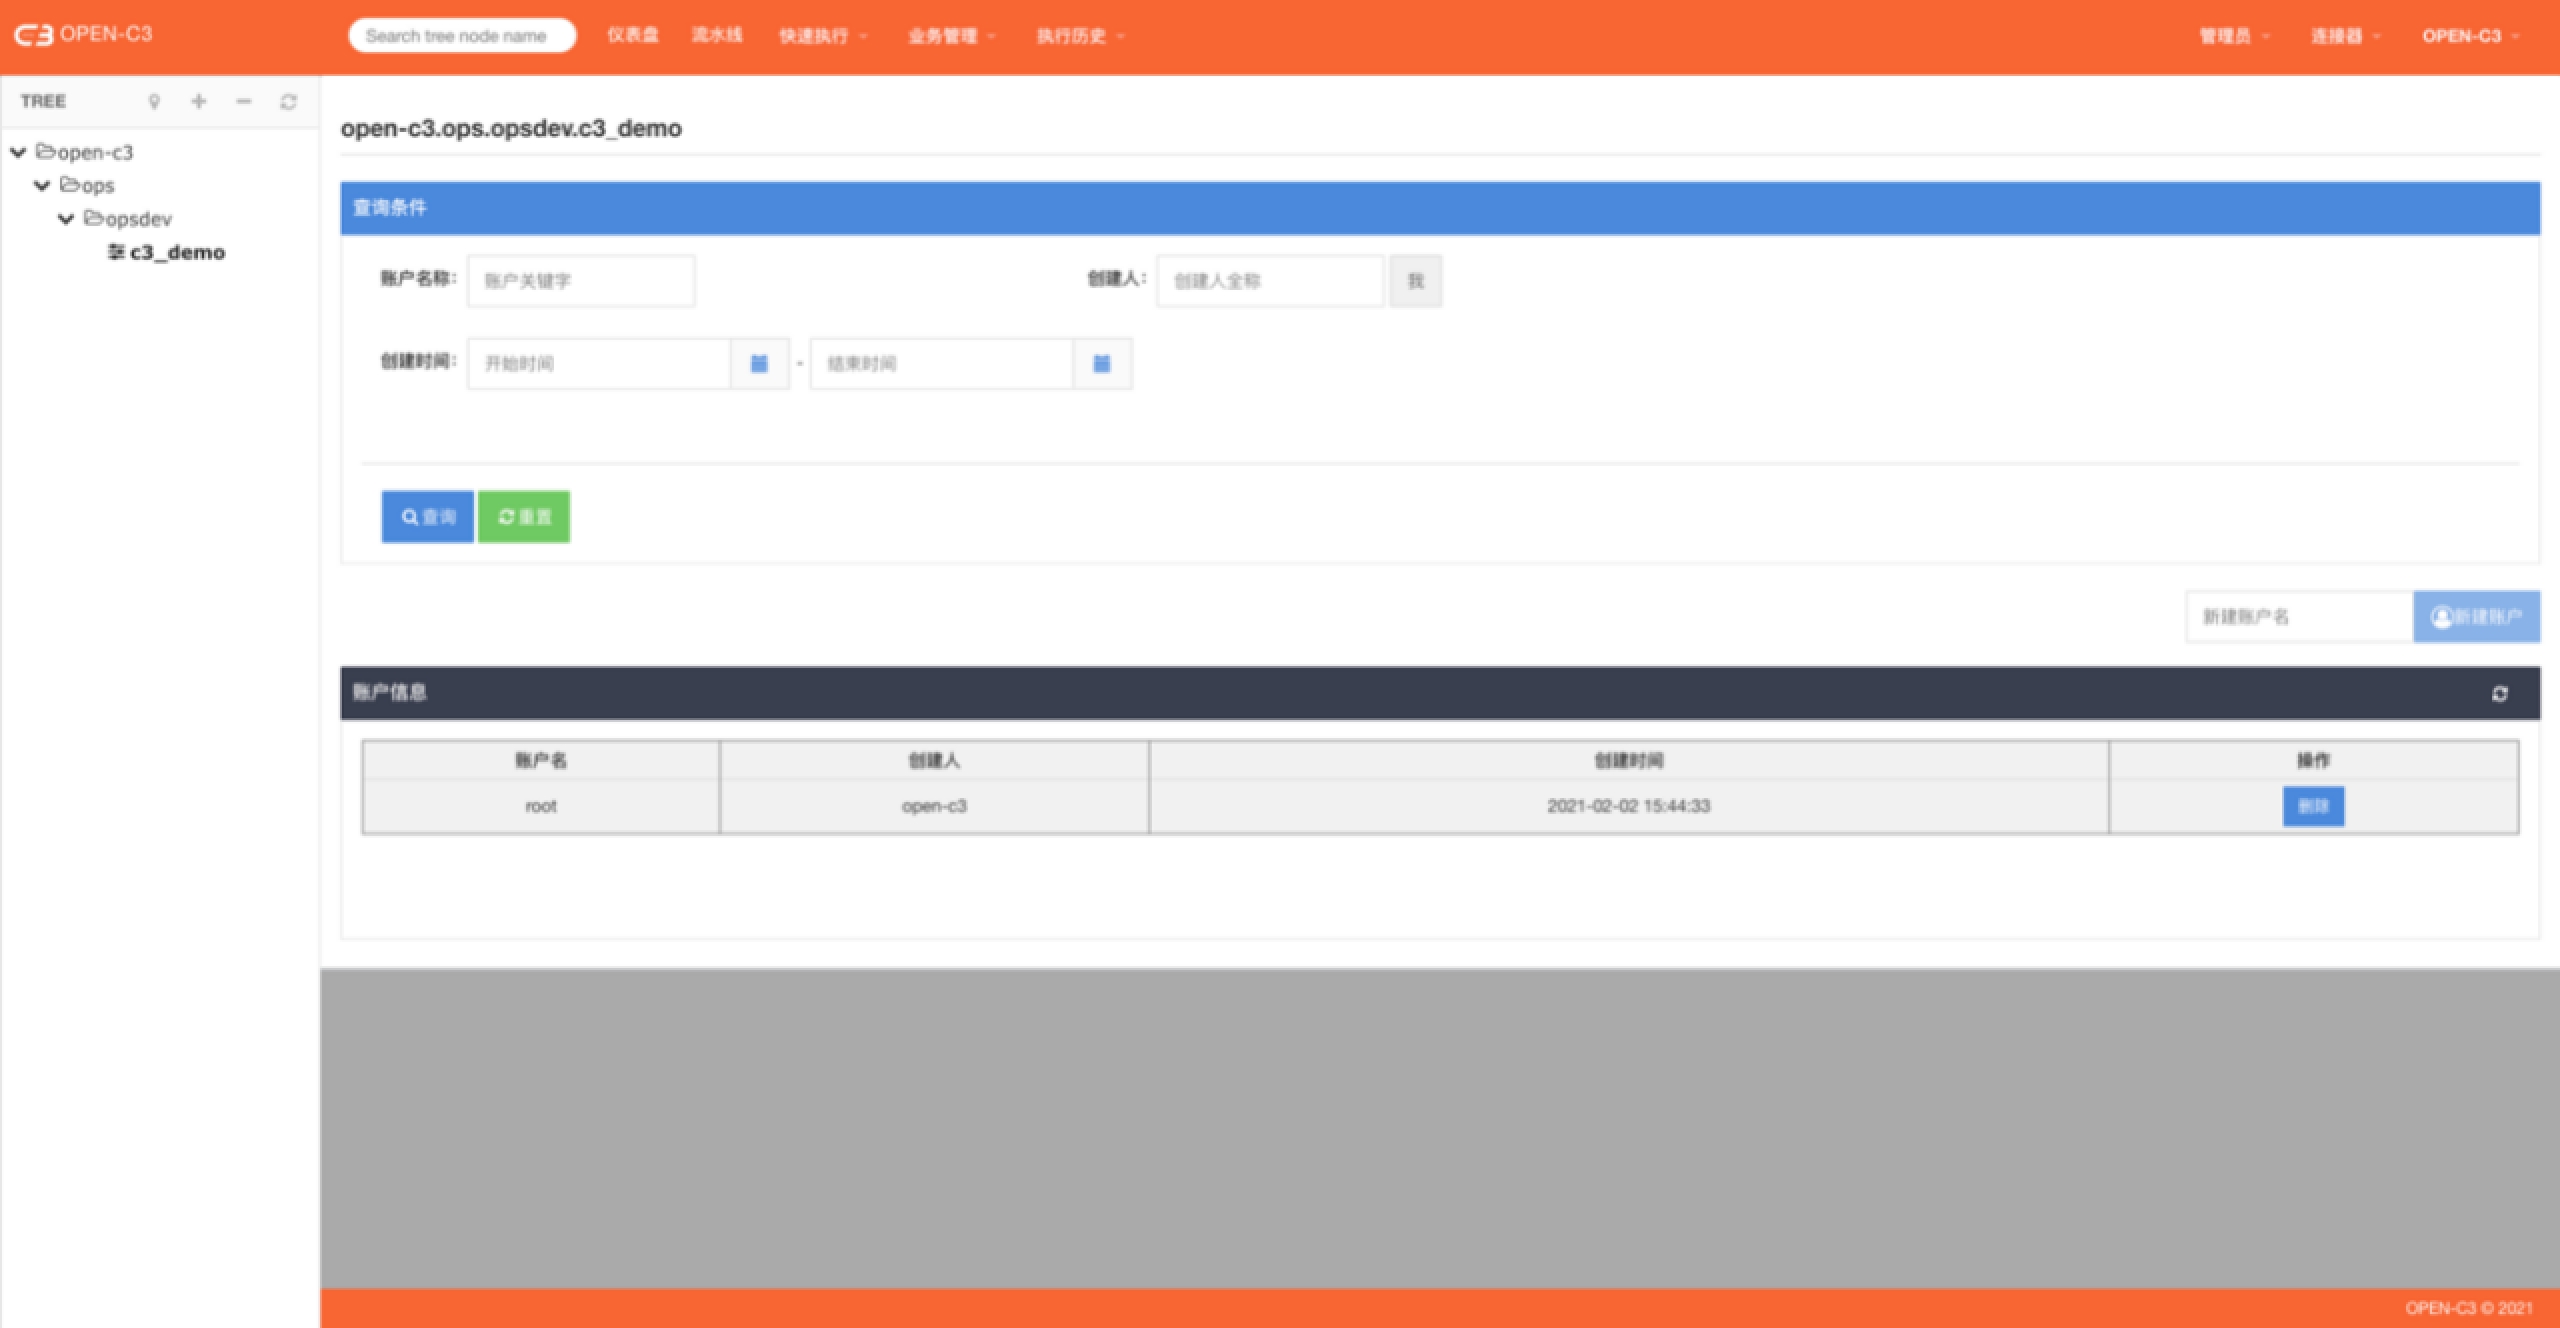Refresh the account info table panel
This screenshot has height=1328, width=2560.
[2499, 693]
